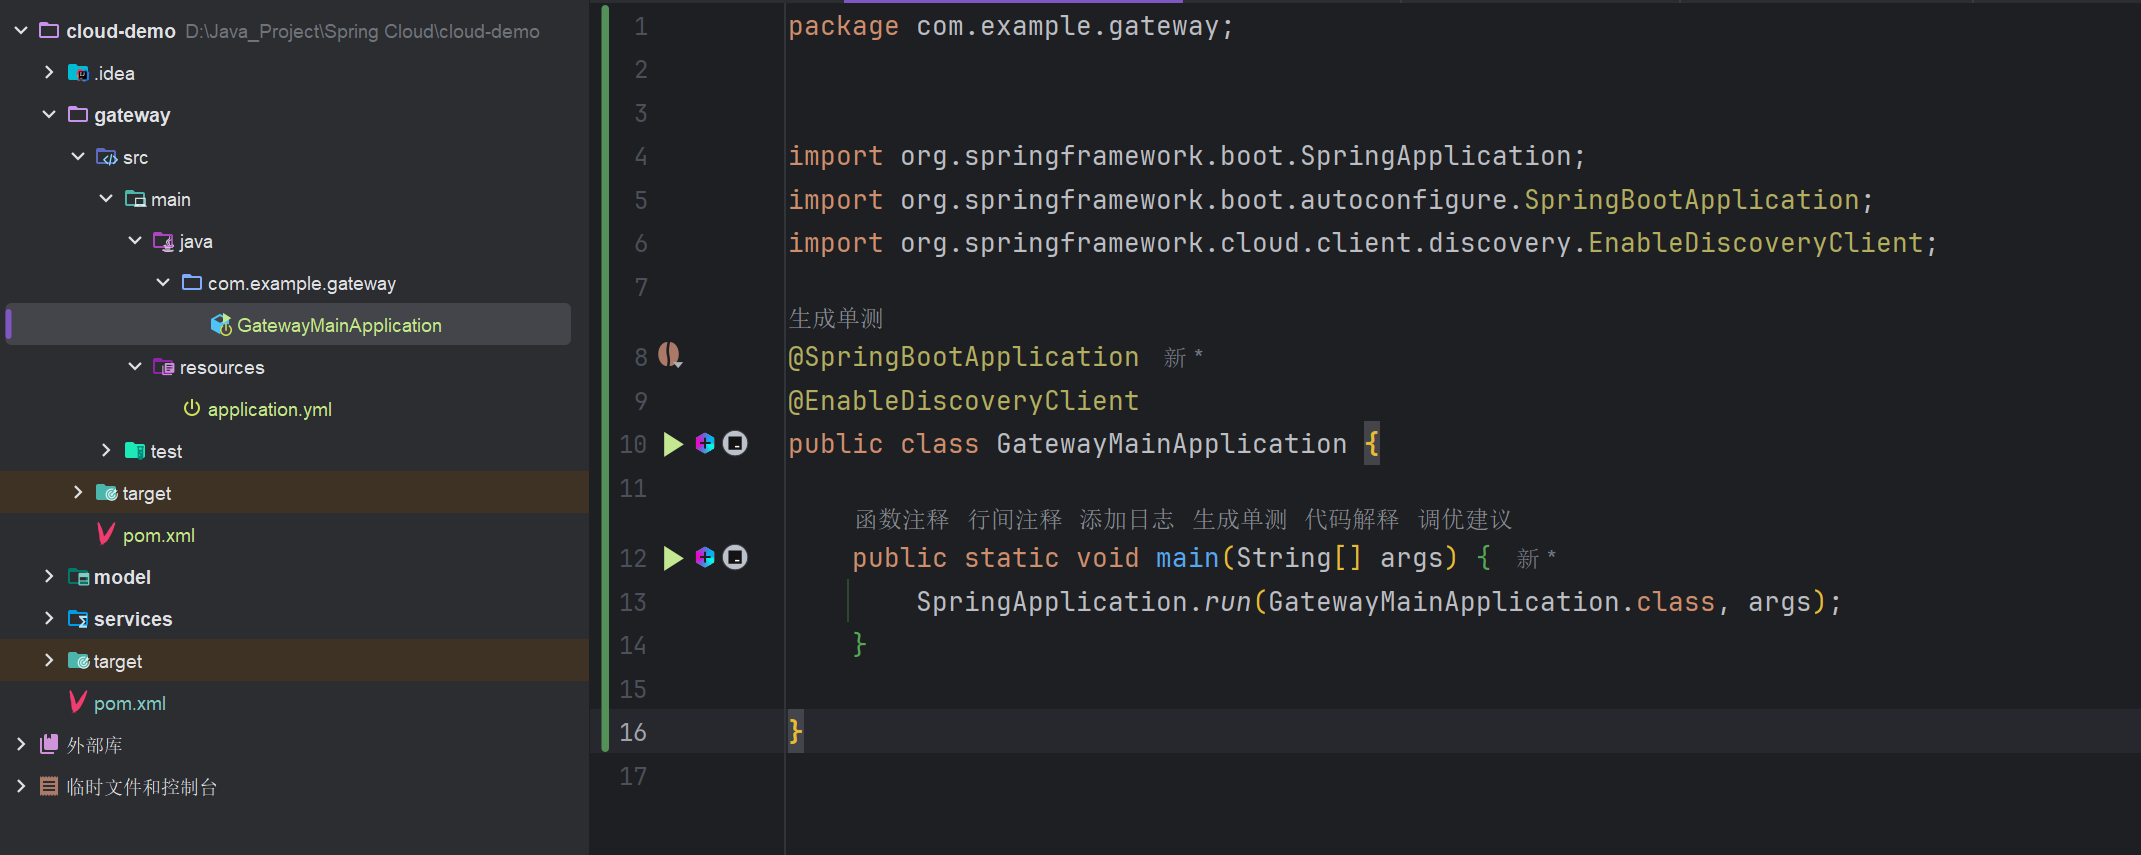The image size is (2141, 855).
Task: Click the run icon beside the main method on line 12
Action: click(x=673, y=558)
